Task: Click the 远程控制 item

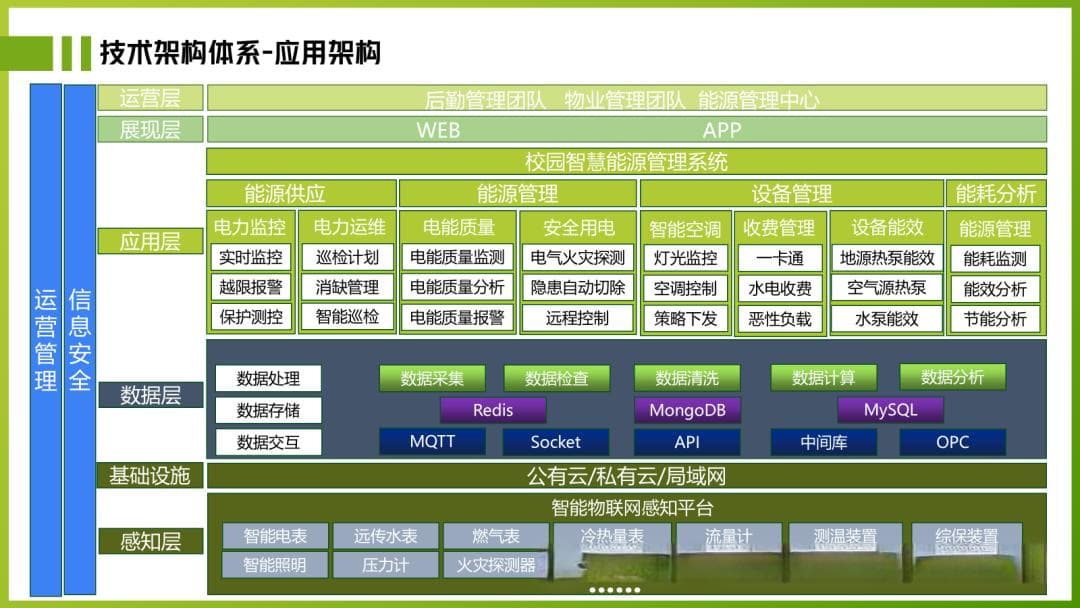Action: [x=578, y=318]
